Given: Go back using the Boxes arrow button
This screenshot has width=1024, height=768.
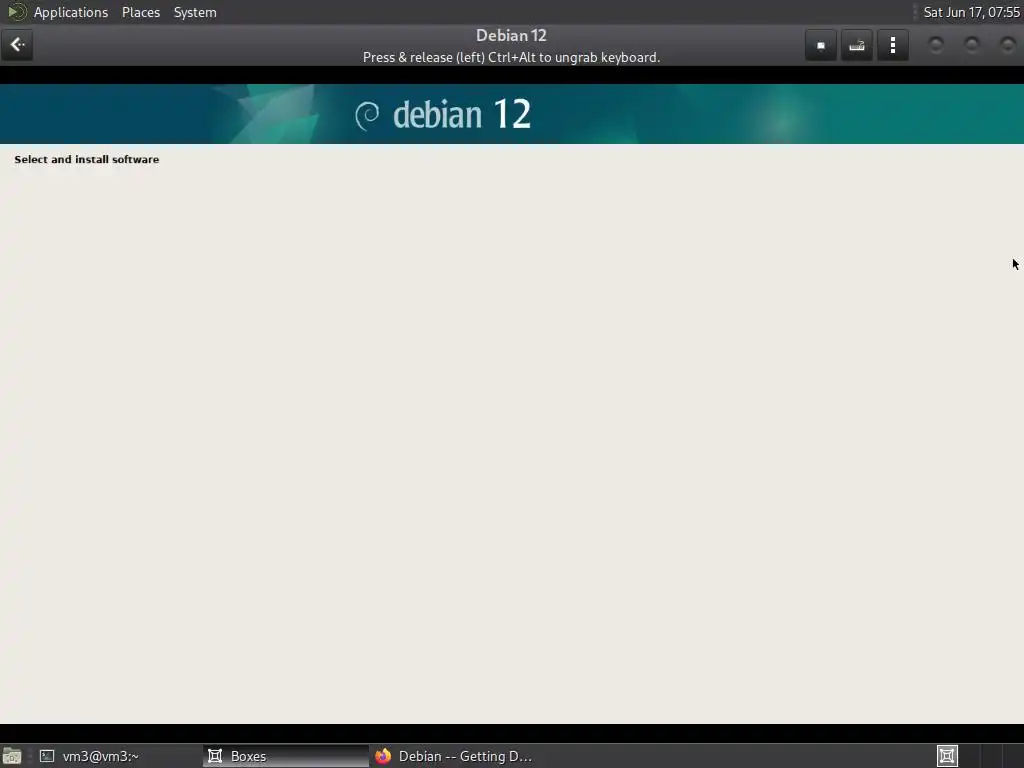Looking at the screenshot, I should (x=17, y=45).
